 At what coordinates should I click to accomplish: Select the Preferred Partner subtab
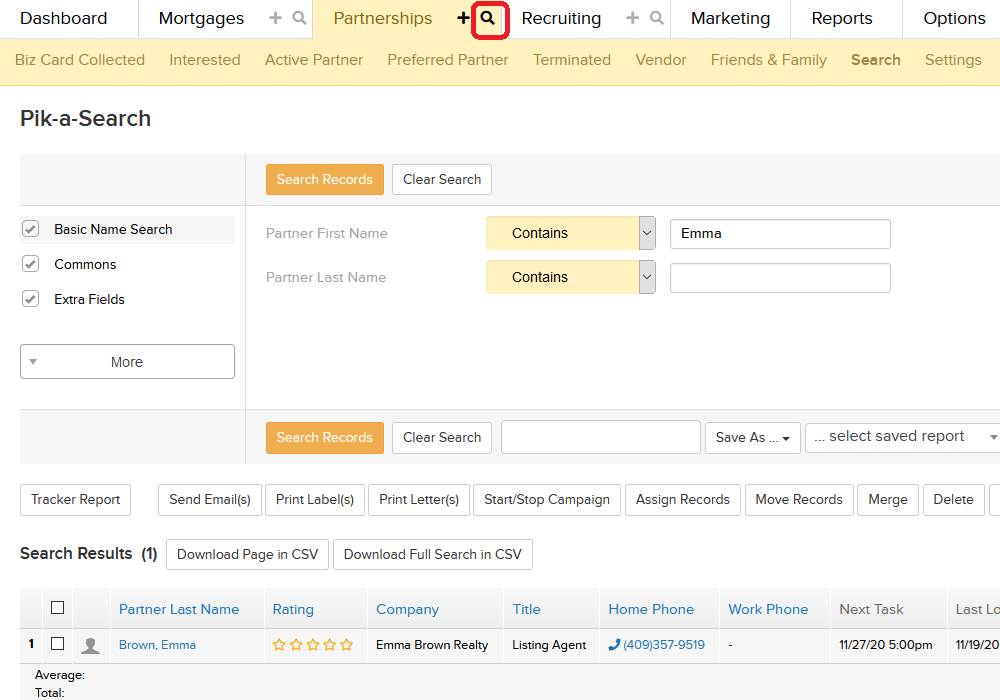coord(448,60)
